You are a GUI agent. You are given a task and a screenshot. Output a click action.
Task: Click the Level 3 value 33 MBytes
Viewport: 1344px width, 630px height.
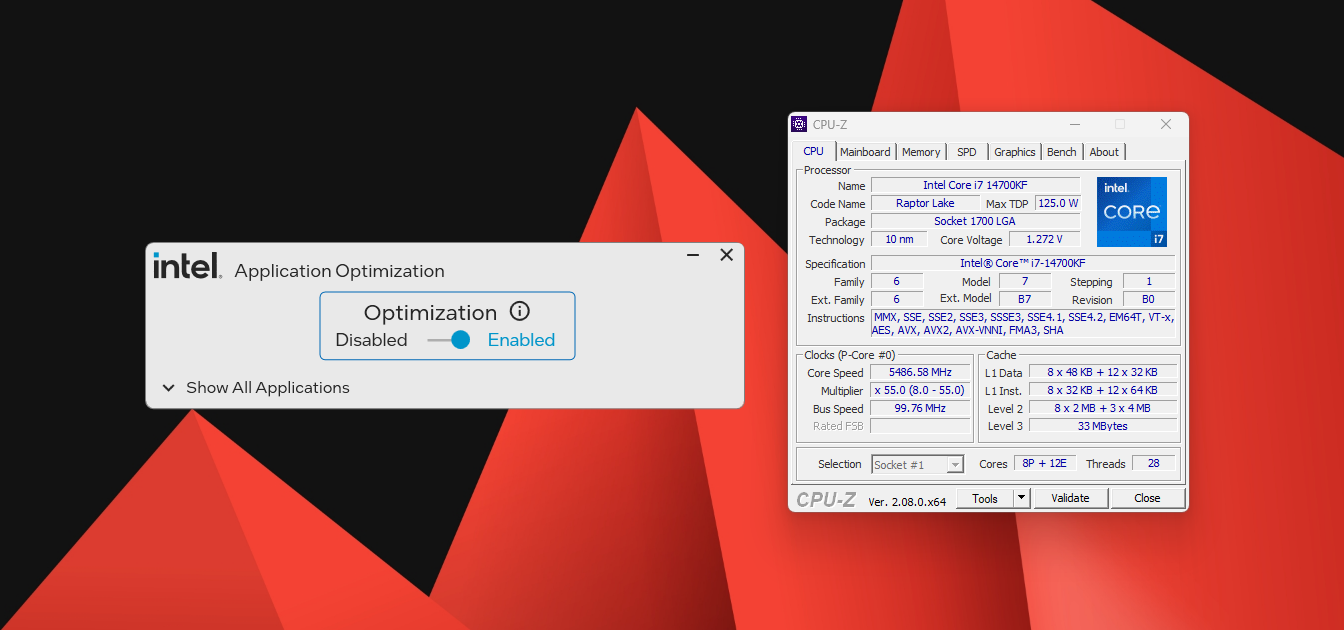pos(1102,426)
